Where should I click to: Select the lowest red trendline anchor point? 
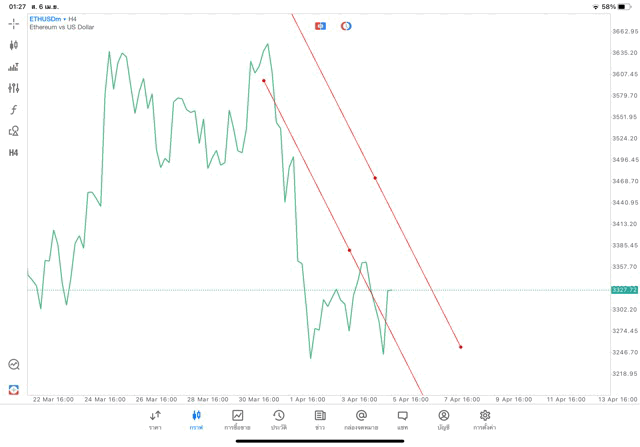(x=461, y=347)
